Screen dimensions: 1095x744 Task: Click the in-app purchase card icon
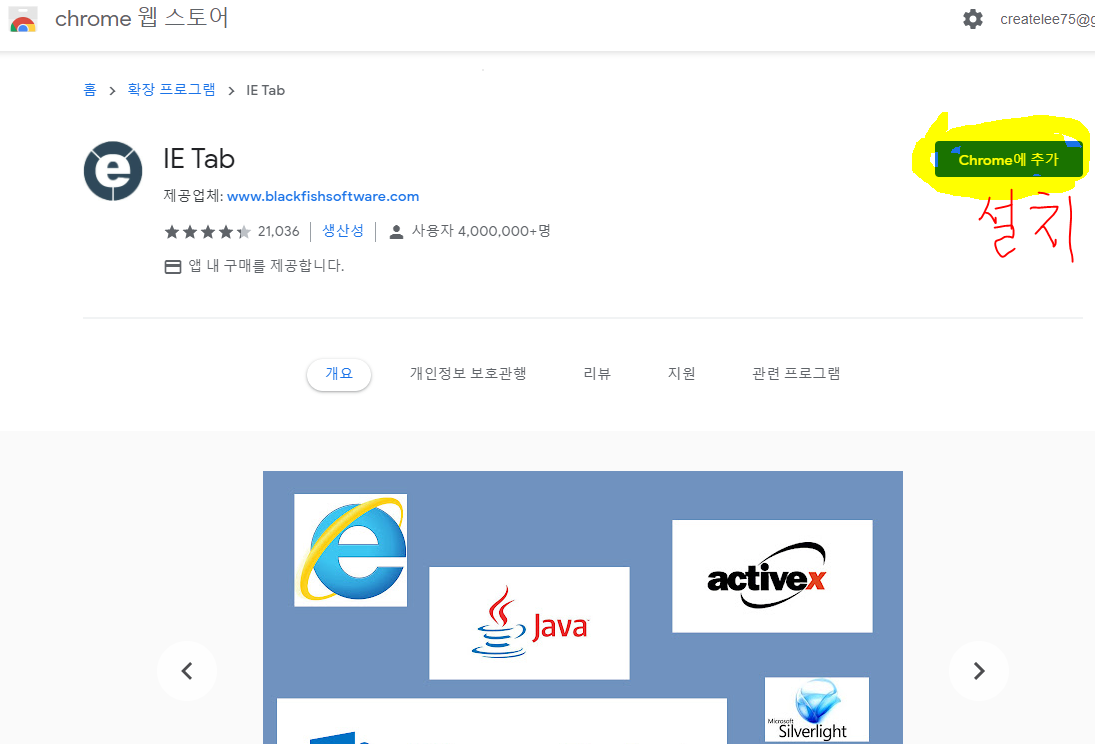172,267
